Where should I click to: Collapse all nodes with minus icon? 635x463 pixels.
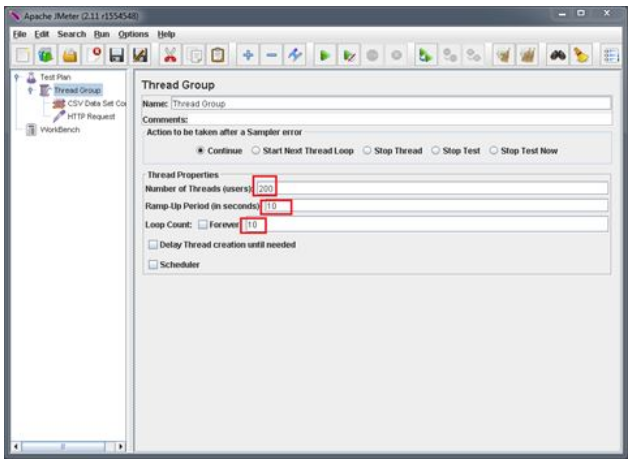271,55
